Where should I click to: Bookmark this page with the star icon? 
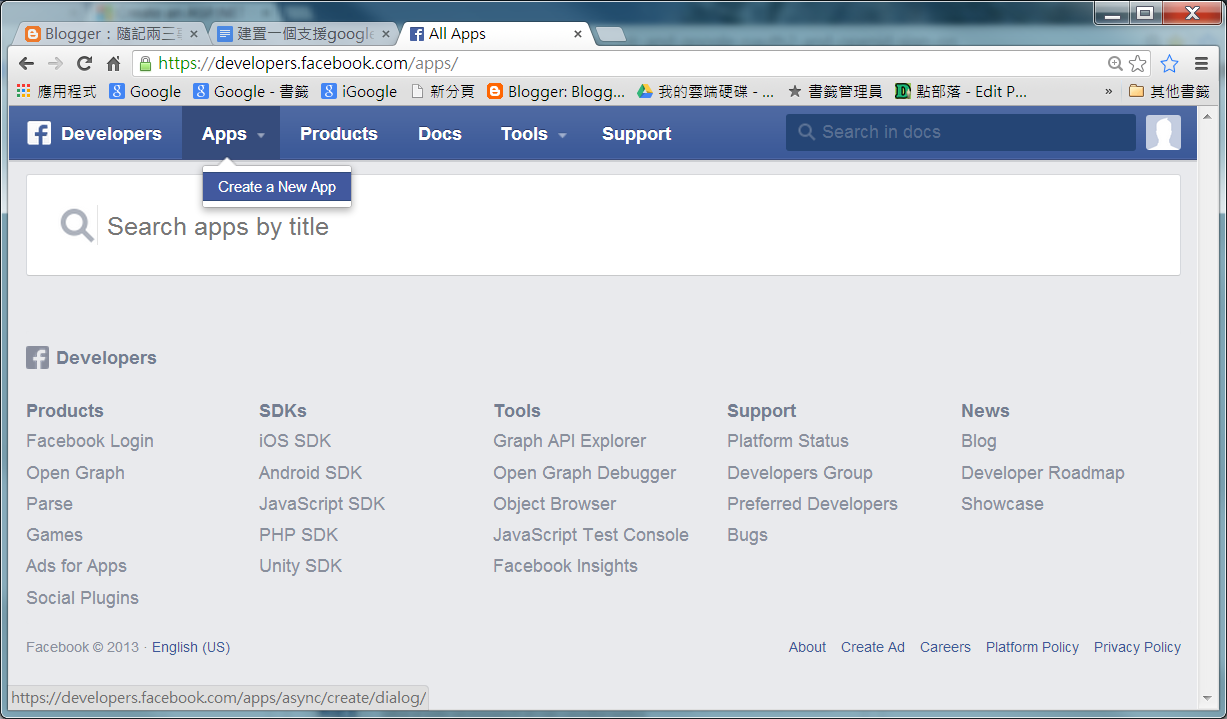point(1138,63)
